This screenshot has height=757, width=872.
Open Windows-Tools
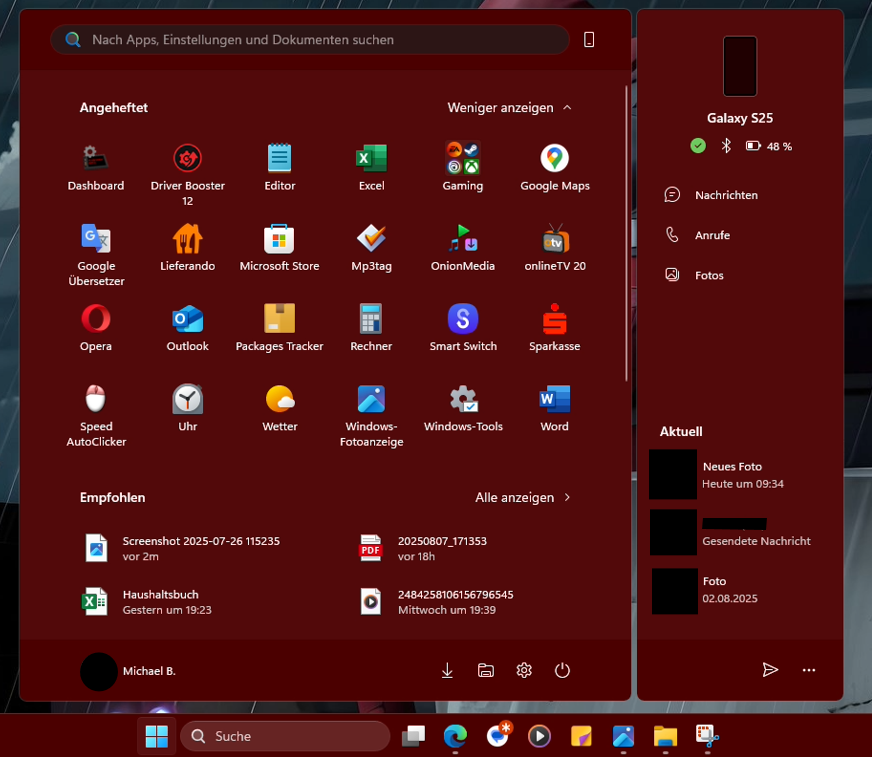click(463, 408)
